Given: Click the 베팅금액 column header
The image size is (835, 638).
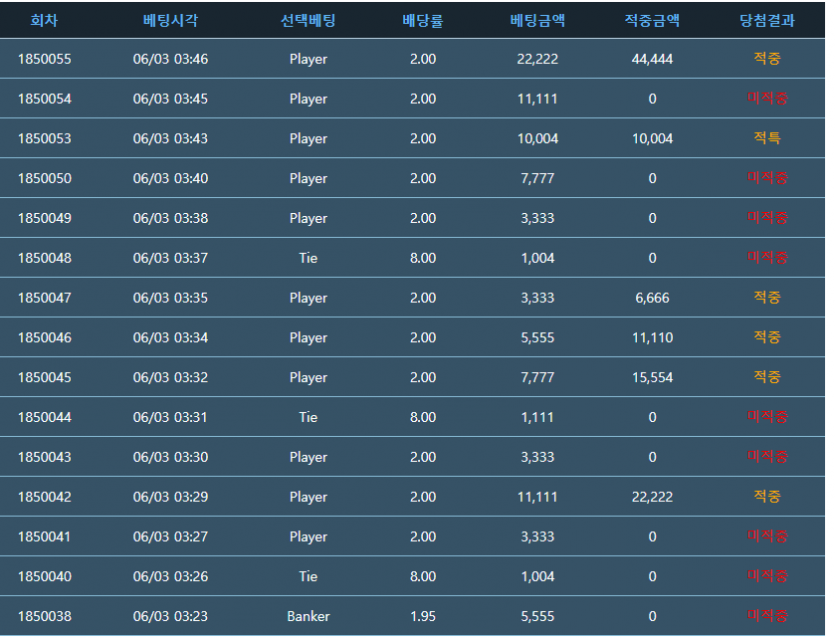Looking at the screenshot, I should point(537,20).
